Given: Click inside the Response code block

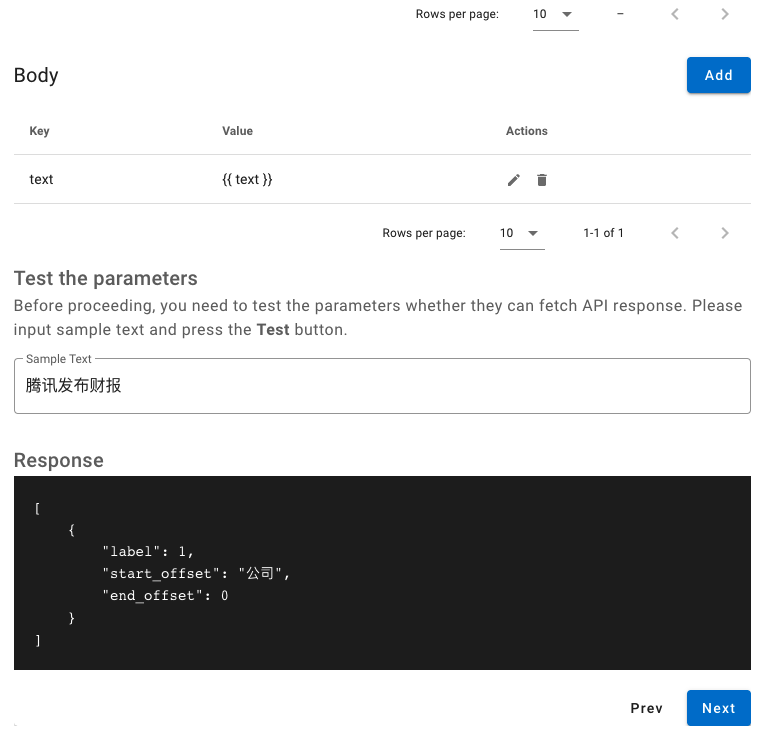Looking at the screenshot, I should 382,573.
